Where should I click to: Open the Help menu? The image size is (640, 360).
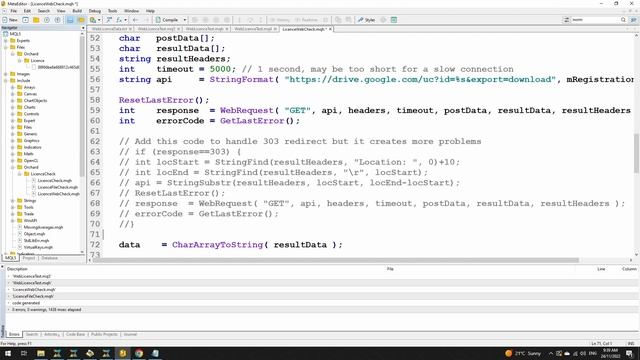click(150, 11)
